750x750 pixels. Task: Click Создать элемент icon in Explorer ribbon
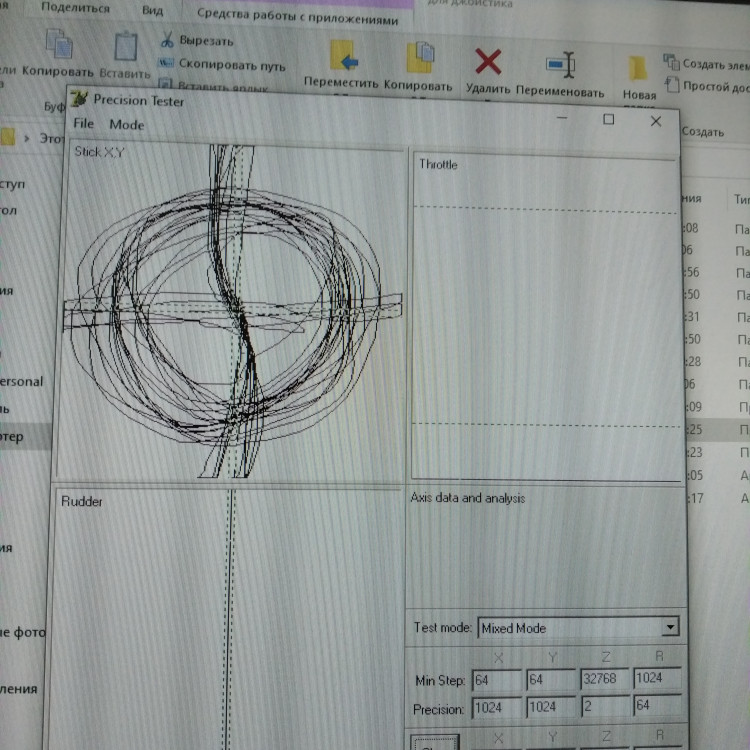pyautogui.click(x=671, y=62)
